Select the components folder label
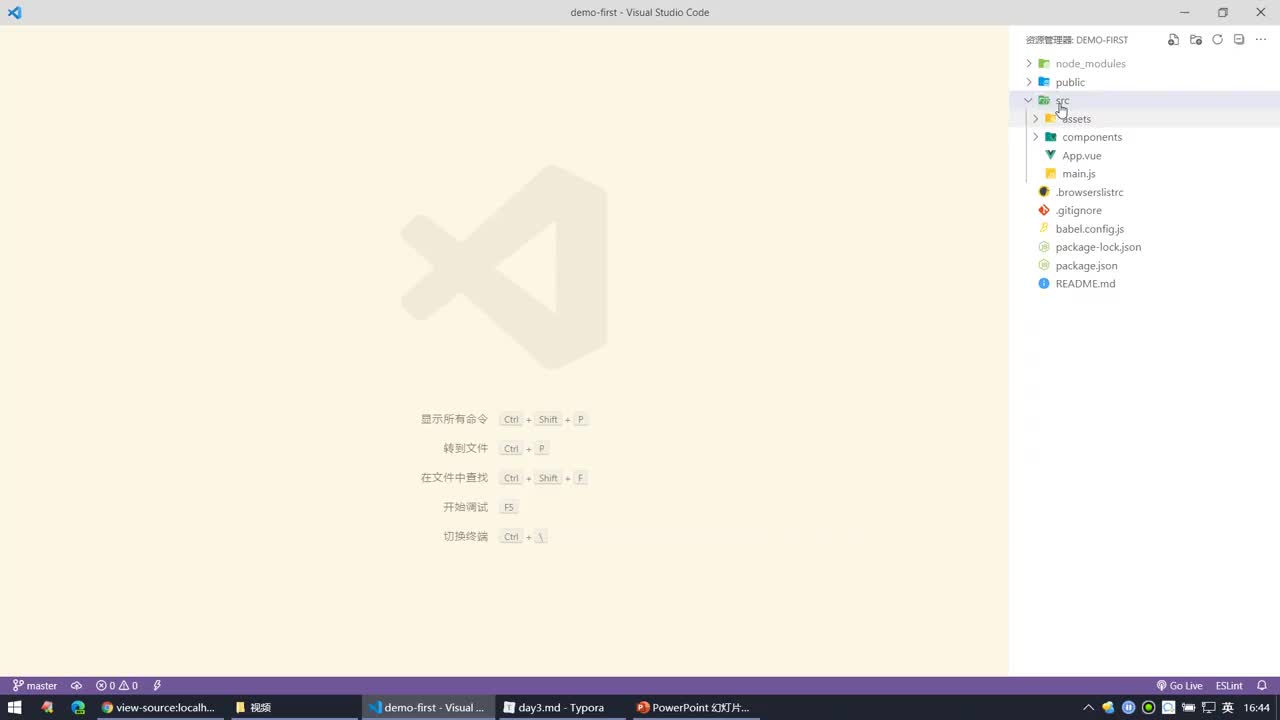The image size is (1280, 720). [x=1092, y=137]
